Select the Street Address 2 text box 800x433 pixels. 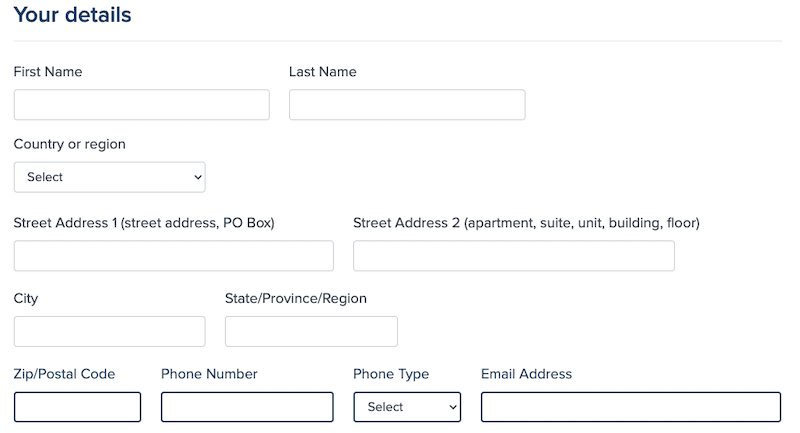tap(513, 256)
